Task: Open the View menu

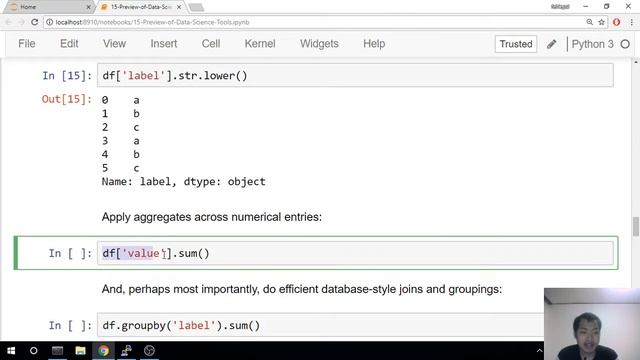Action: (114, 44)
